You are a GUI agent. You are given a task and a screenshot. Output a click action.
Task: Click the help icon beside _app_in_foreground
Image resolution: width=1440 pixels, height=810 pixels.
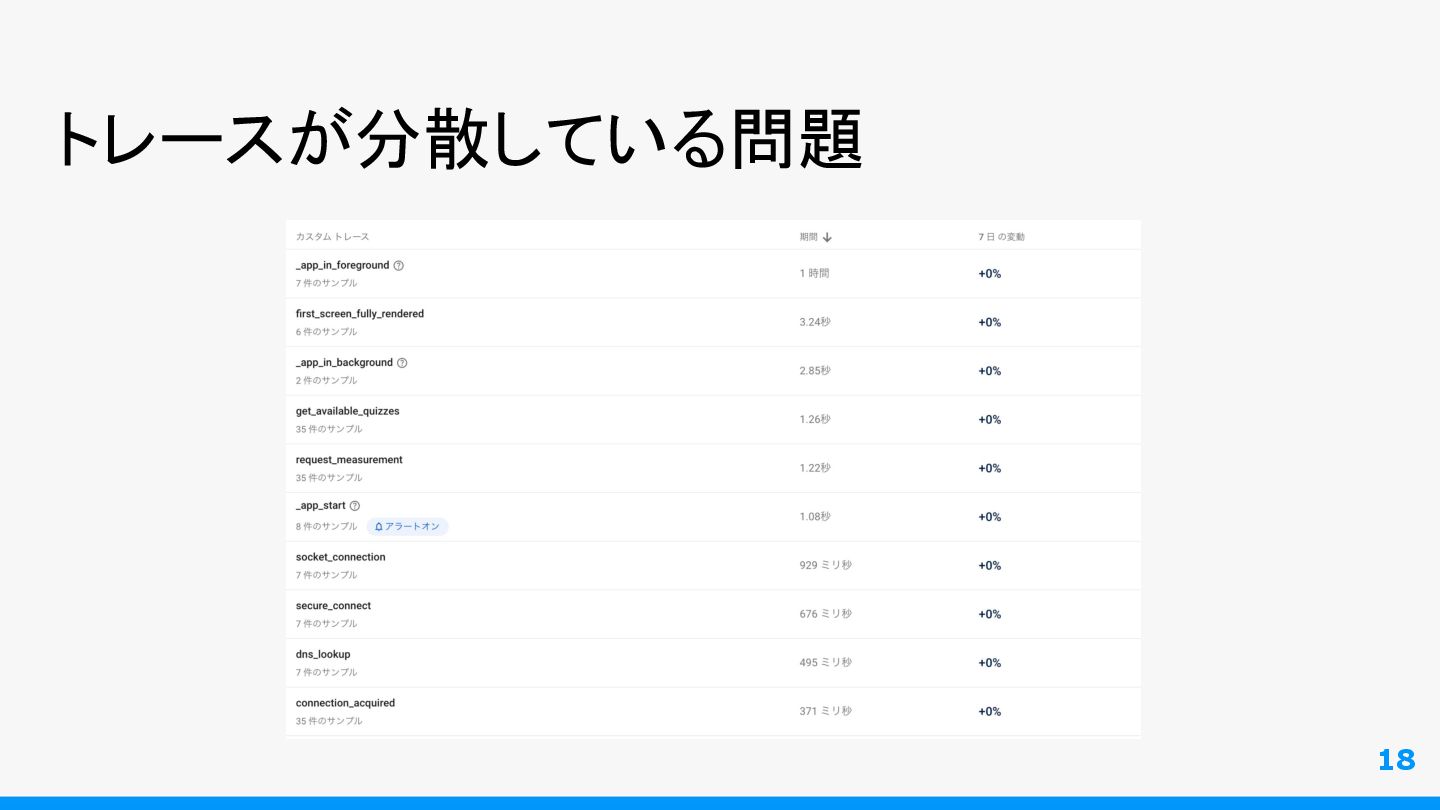pyautogui.click(x=399, y=266)
